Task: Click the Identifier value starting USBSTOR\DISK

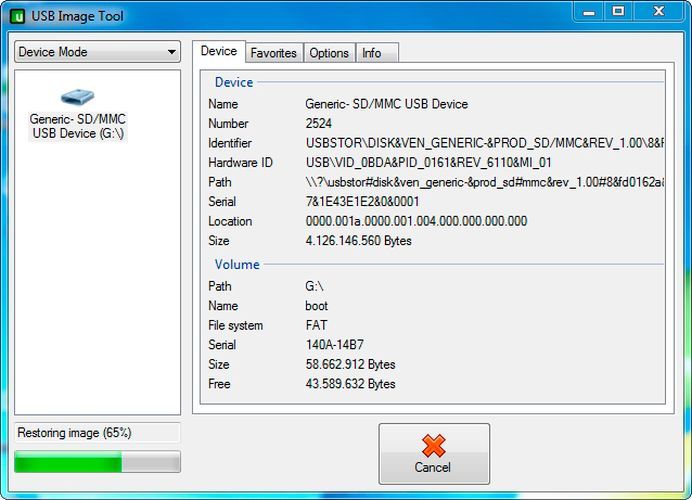Action: (485, 143)
